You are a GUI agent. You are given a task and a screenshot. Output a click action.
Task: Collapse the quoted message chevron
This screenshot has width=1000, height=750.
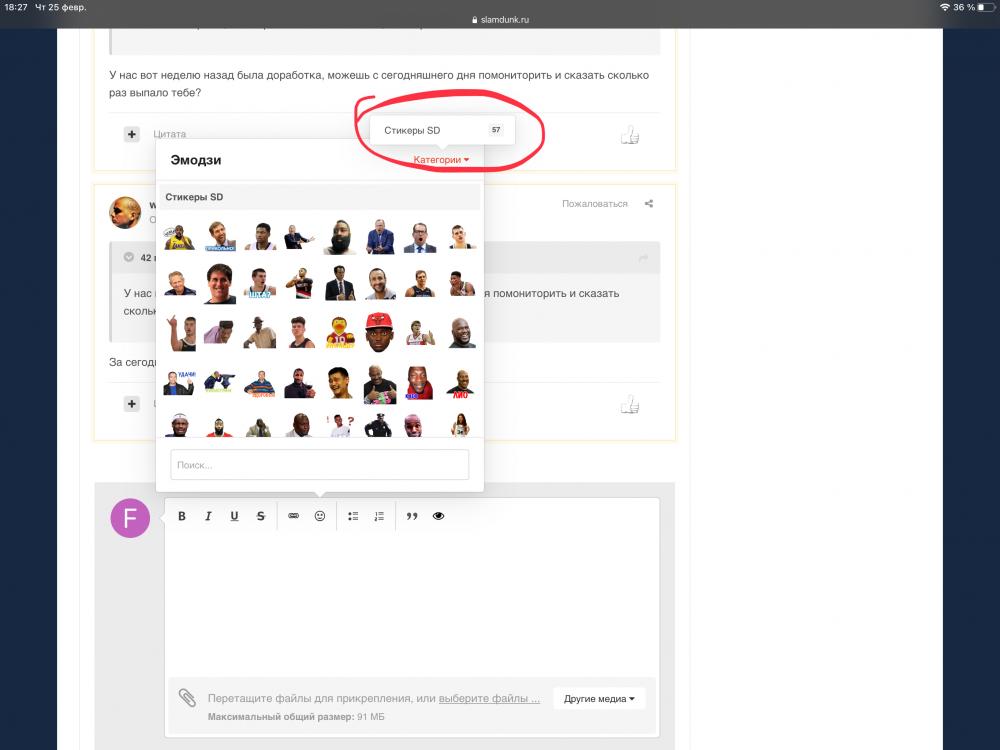coord(129,257)
